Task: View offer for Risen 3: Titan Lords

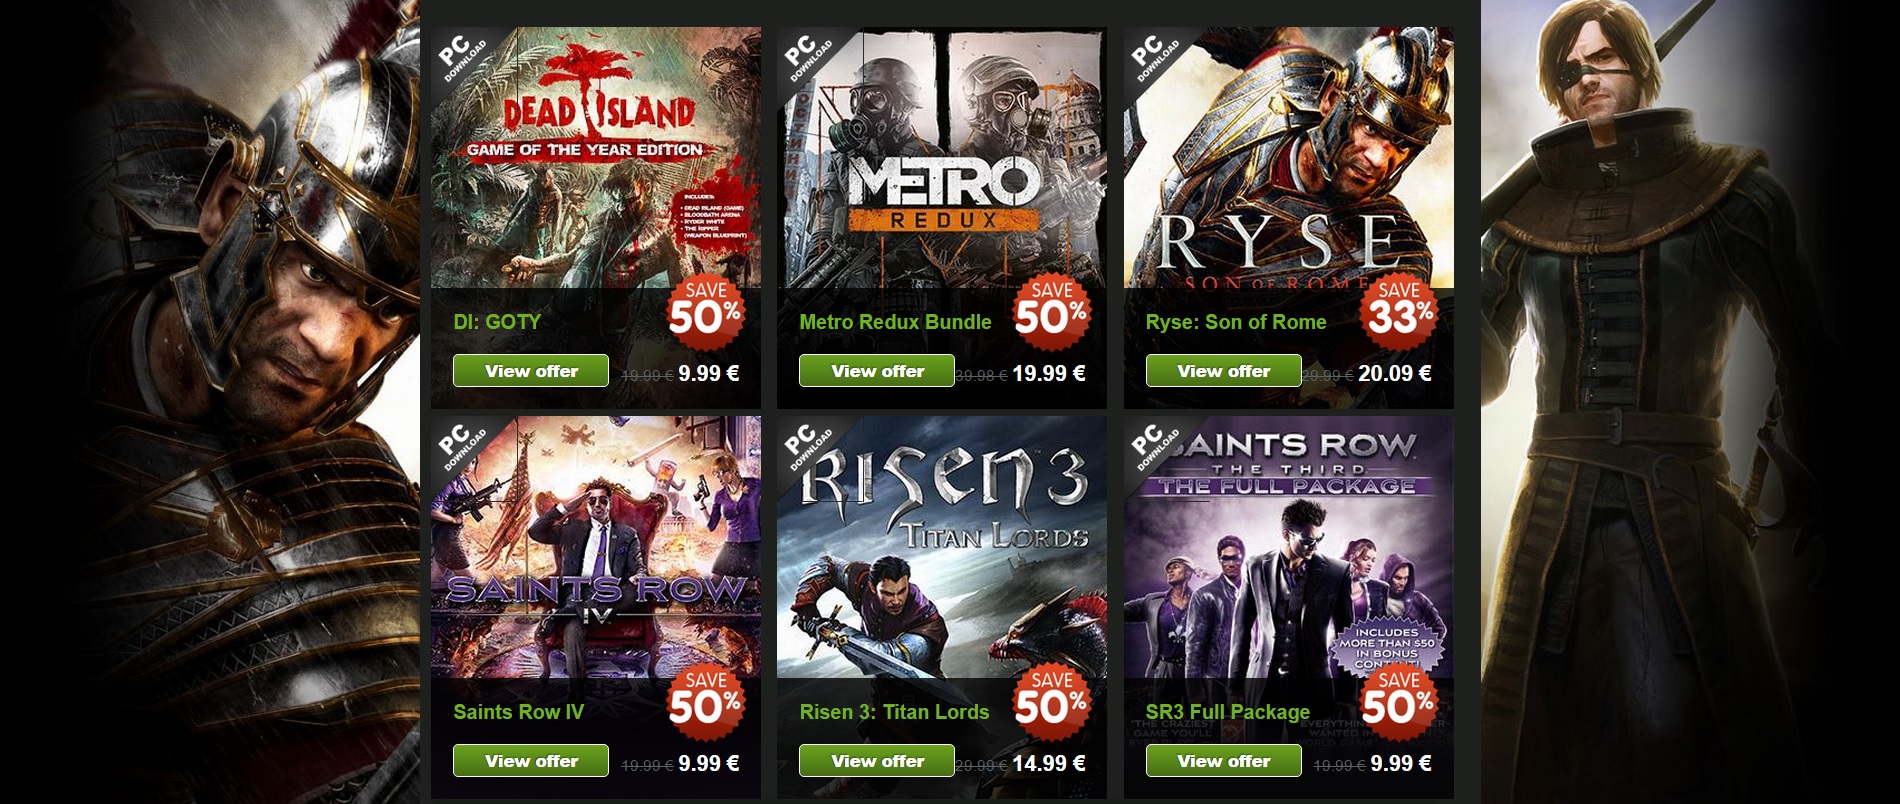Action: (x=877, y=761)
